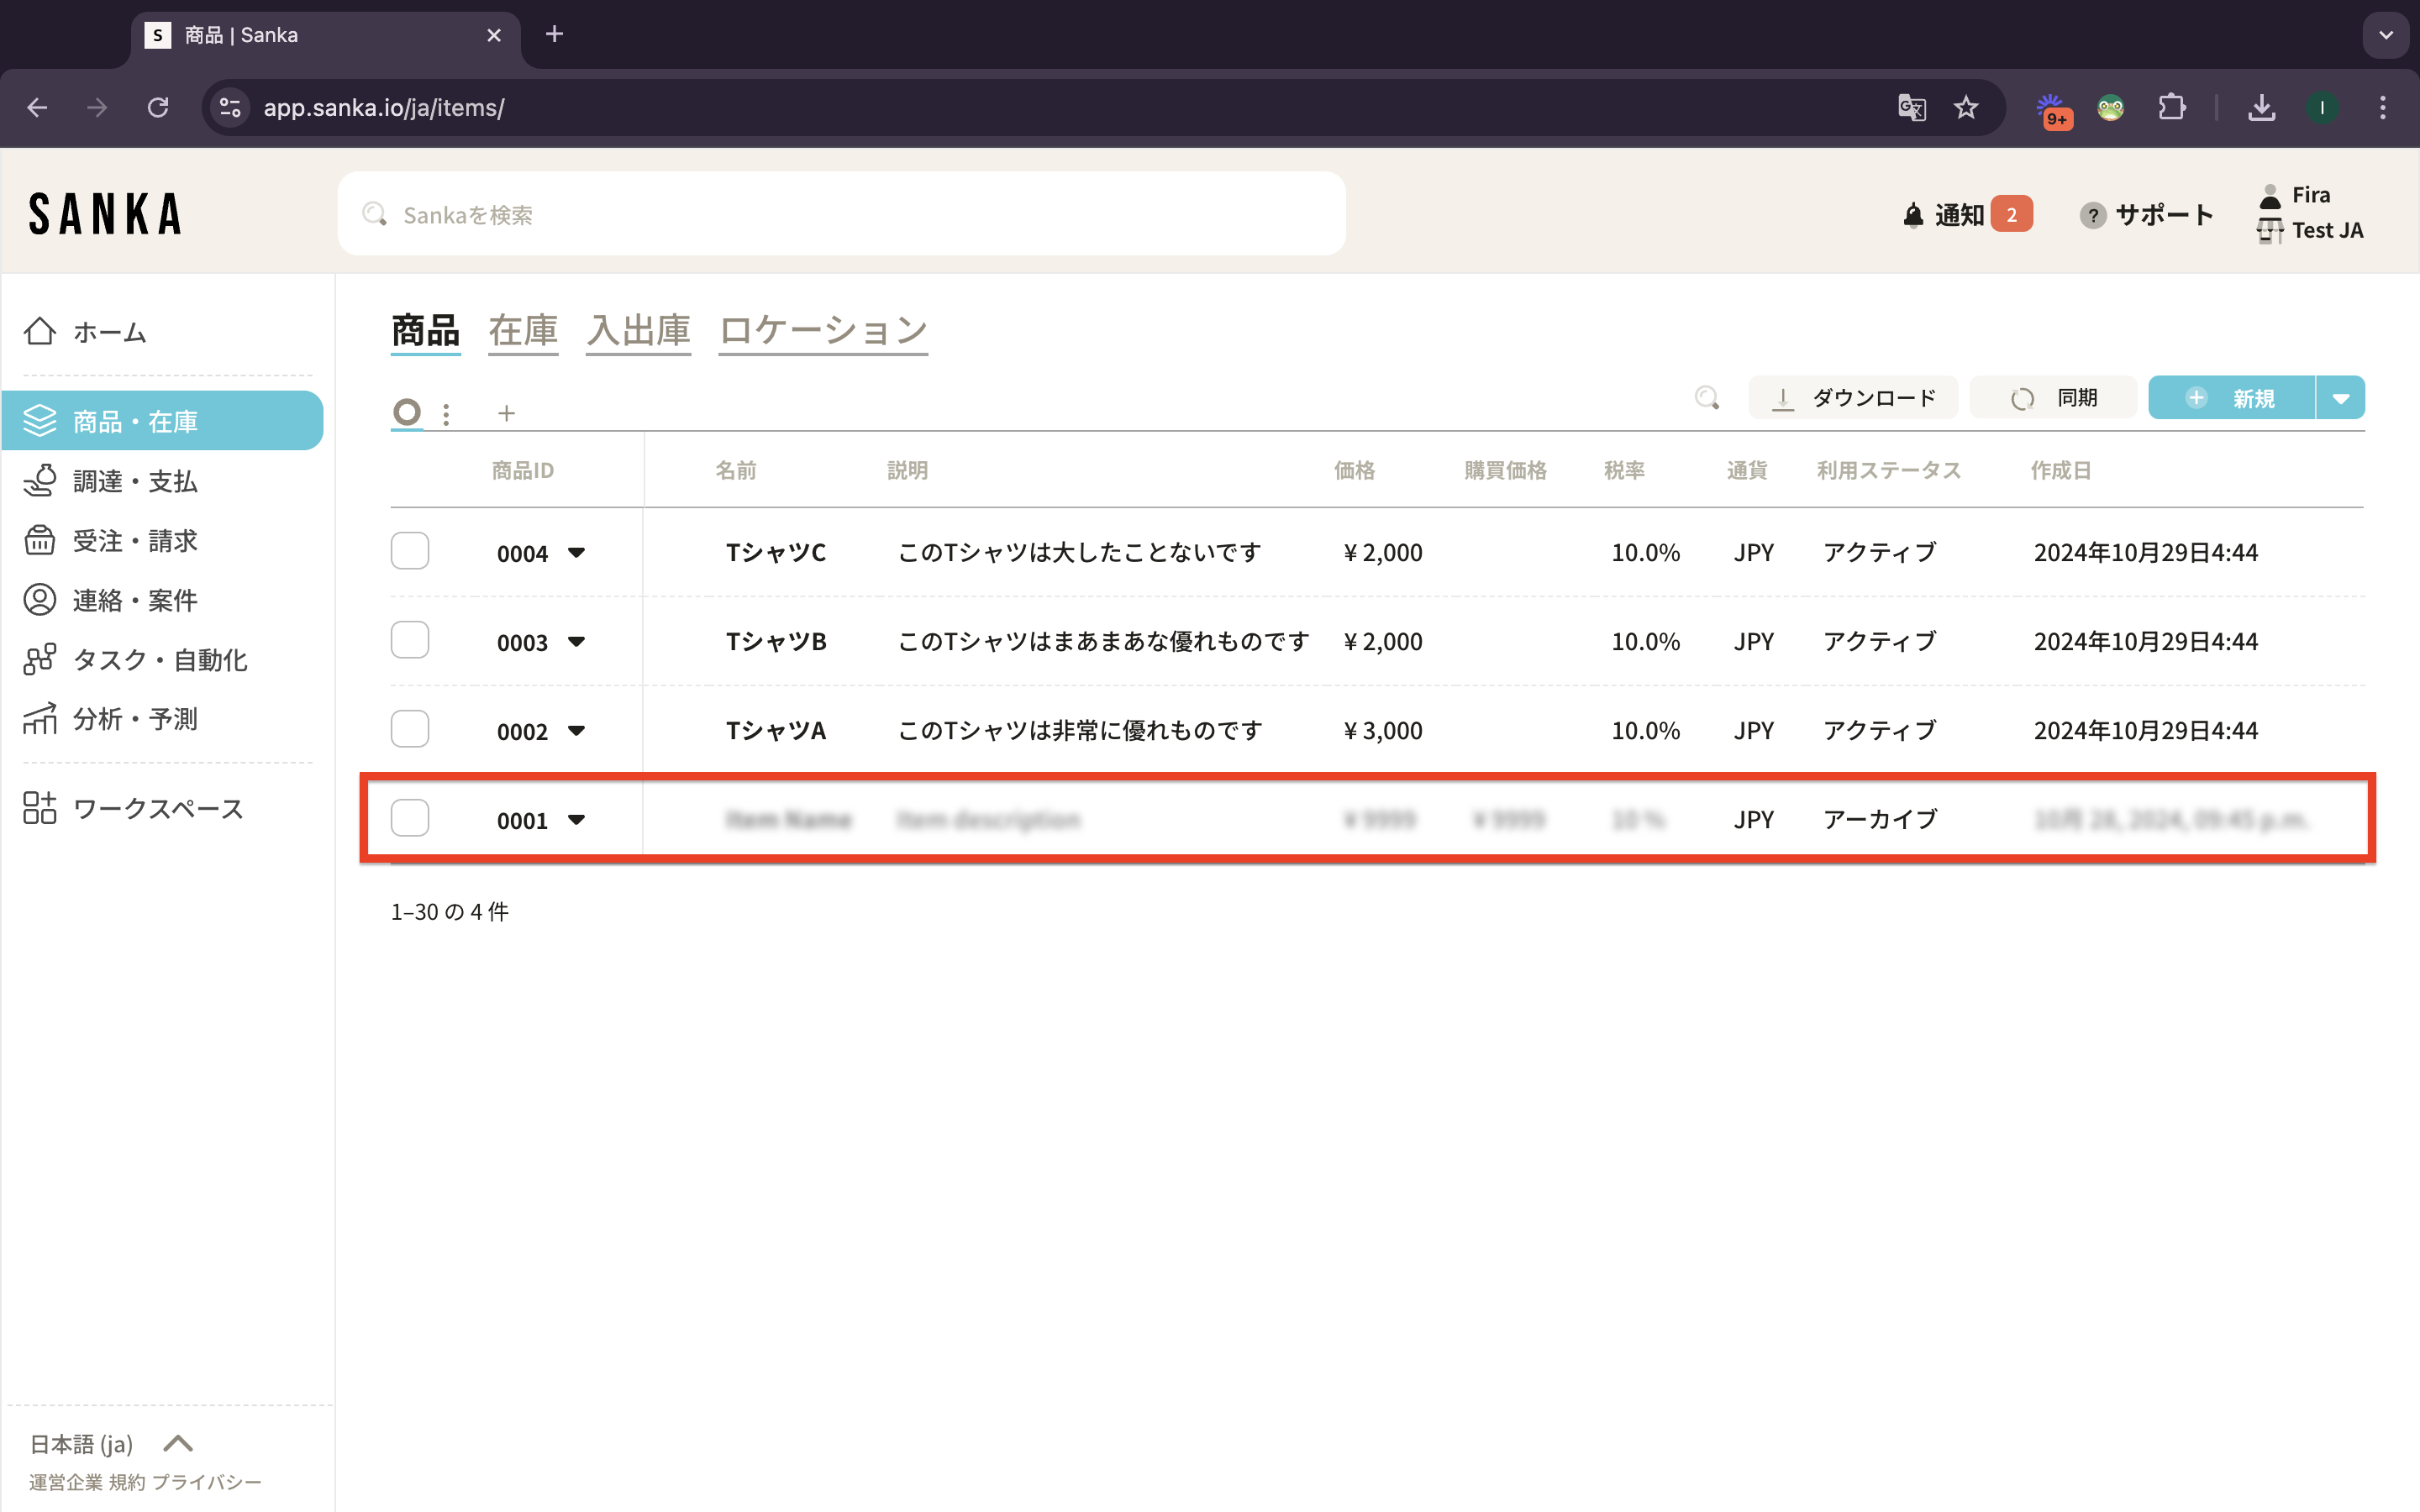Switch to the 在庫 tab
Viewport: 2420px width, 1512px height.
523,331
